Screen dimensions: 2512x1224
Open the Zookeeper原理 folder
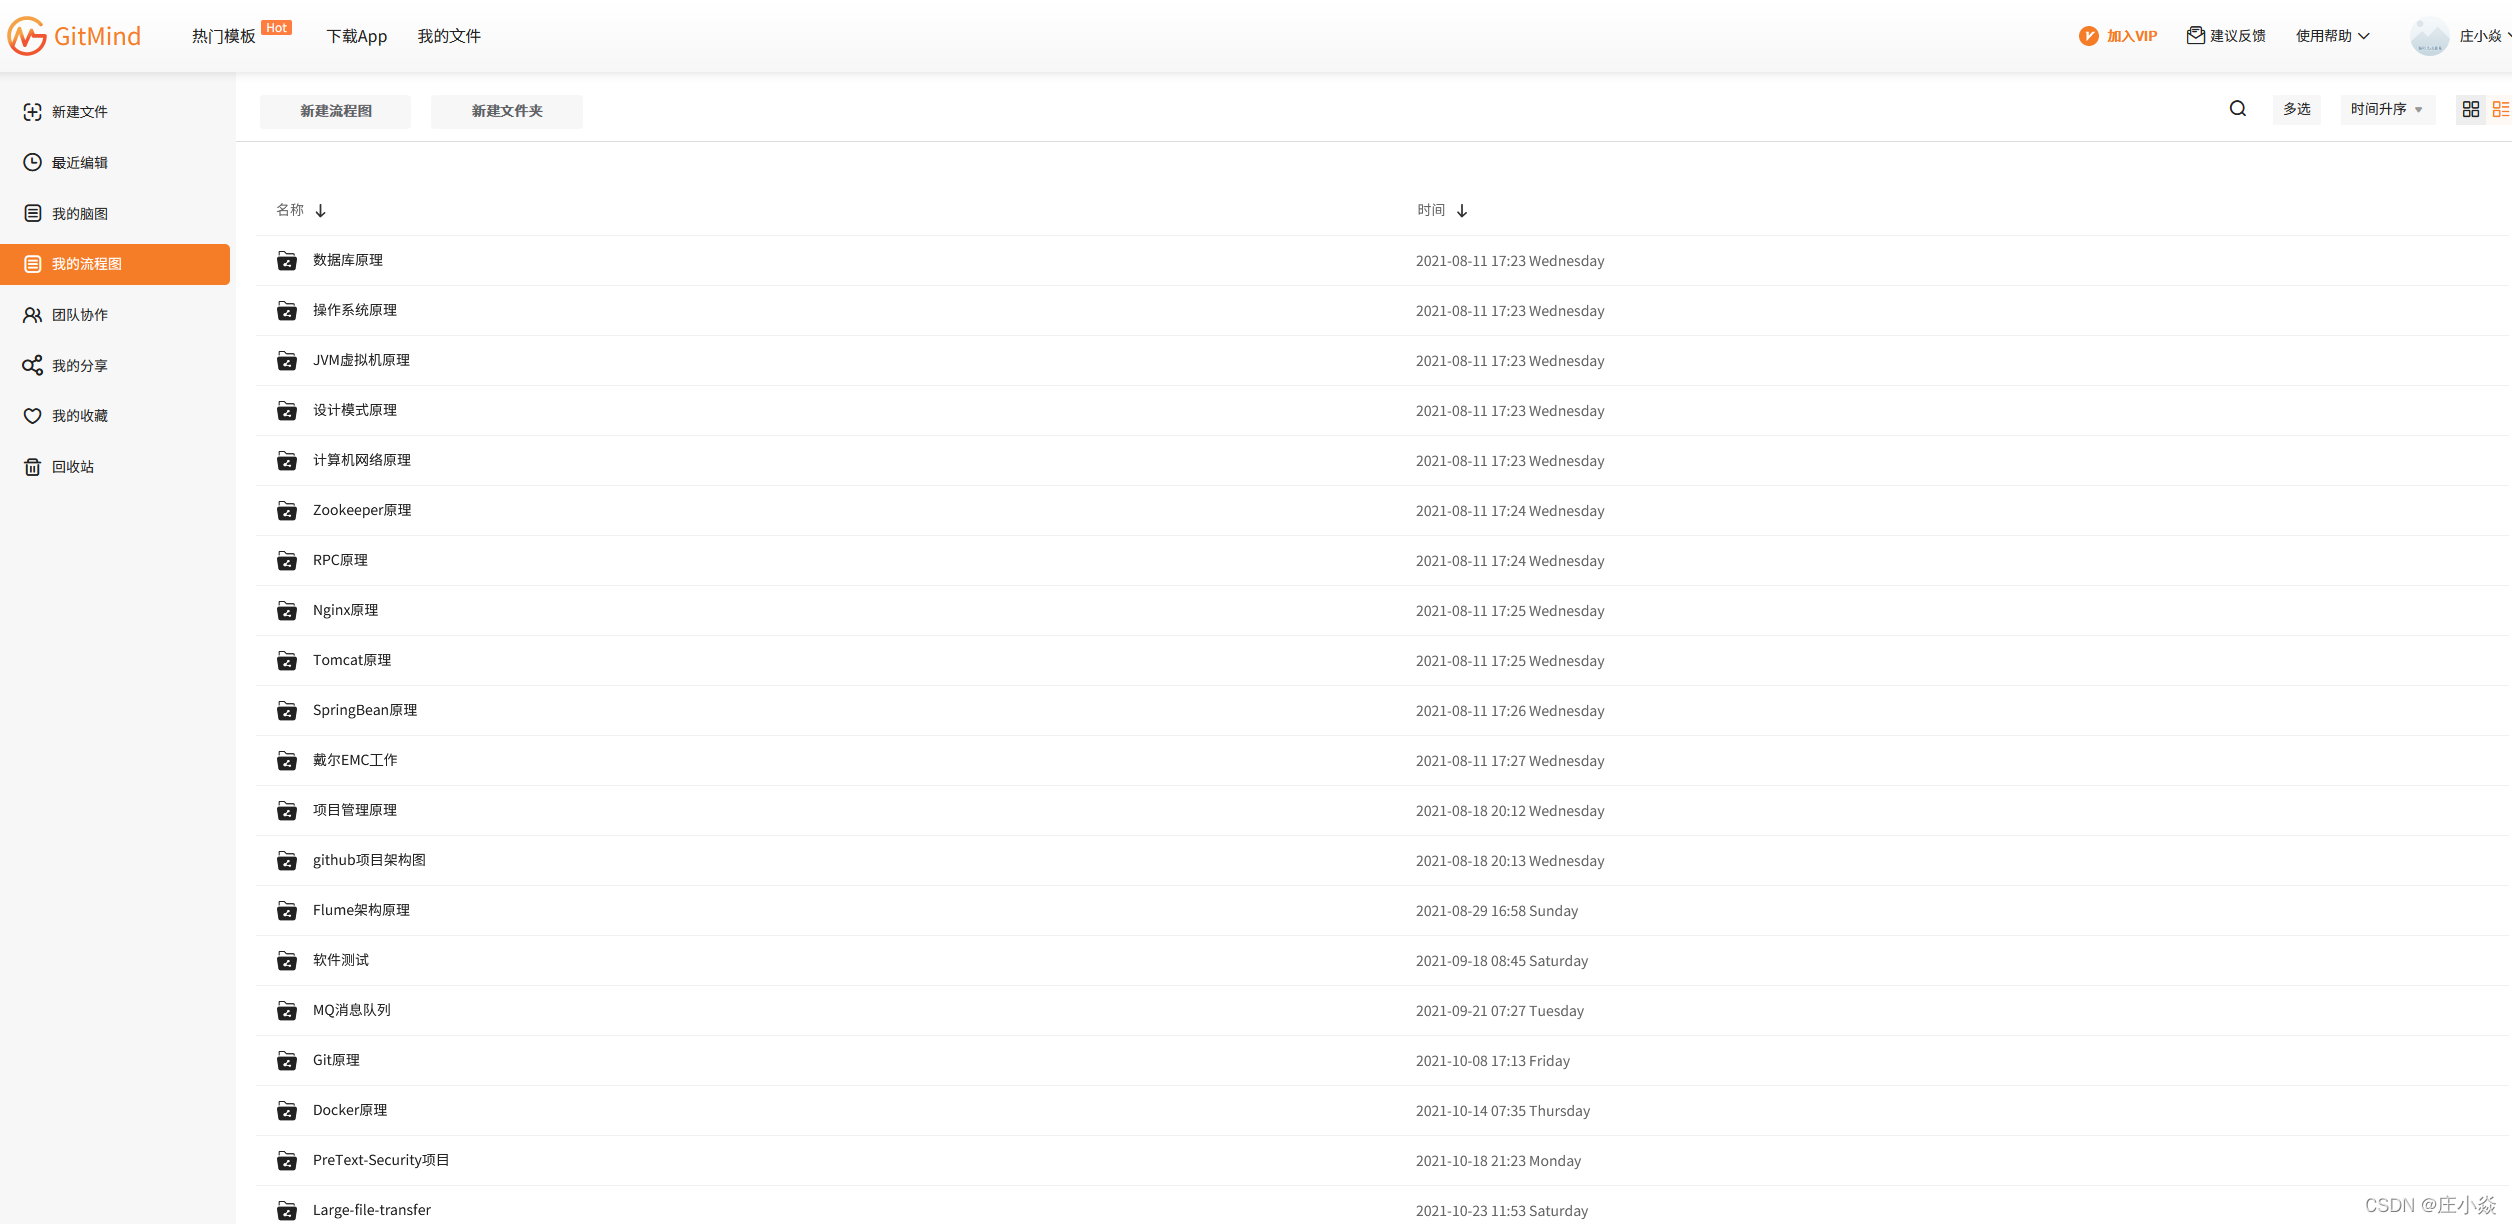(362, 510)
